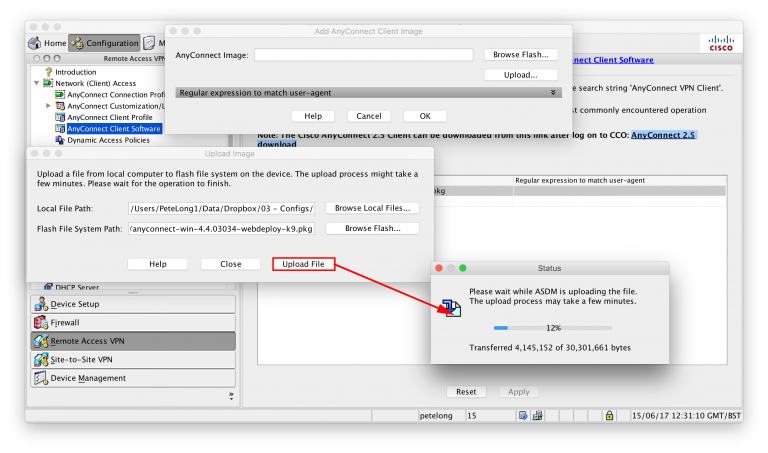Screen dimensions: 768x453
Task: Click in the Flash File System Path field
Action: pos(221,229)
